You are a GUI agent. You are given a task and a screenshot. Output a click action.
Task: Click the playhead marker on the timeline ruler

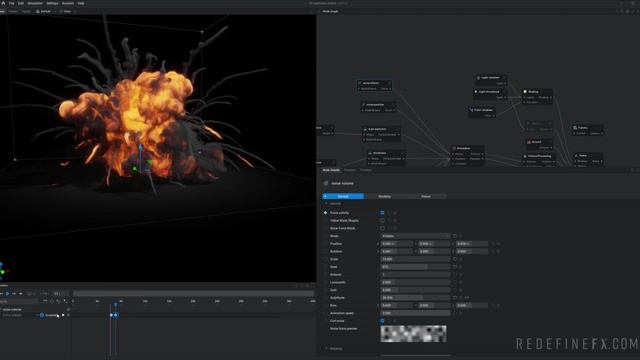click(116, 304)
